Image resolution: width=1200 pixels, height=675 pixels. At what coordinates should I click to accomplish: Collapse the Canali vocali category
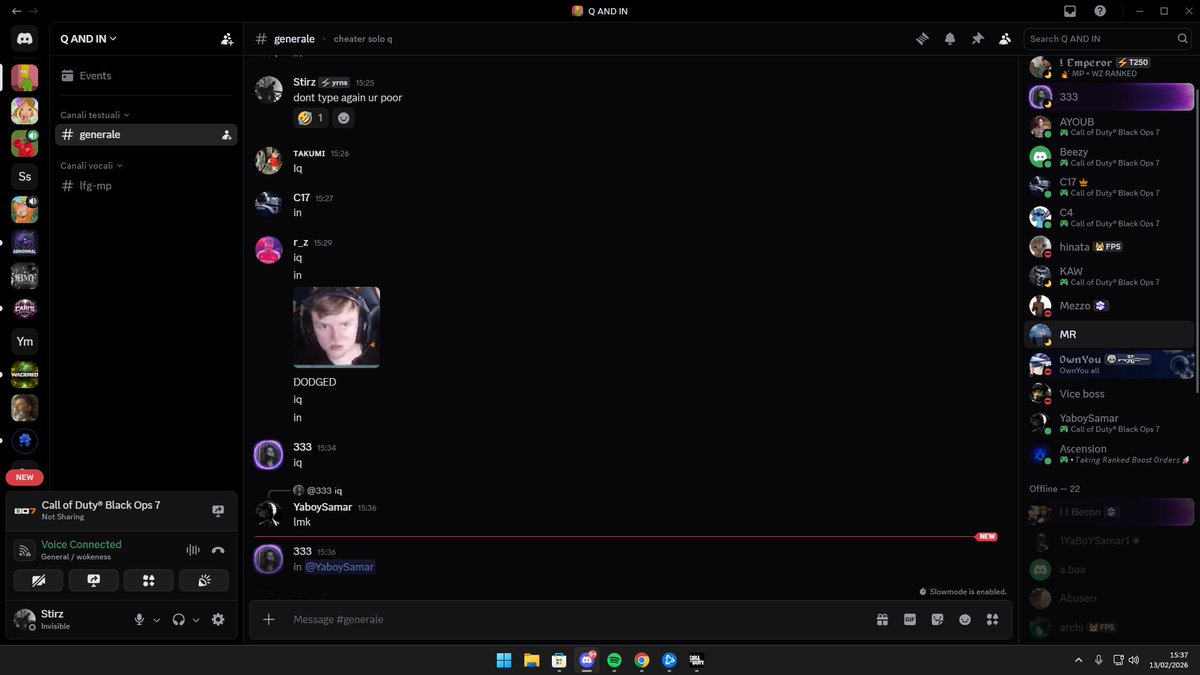click(x=91, y=166)
